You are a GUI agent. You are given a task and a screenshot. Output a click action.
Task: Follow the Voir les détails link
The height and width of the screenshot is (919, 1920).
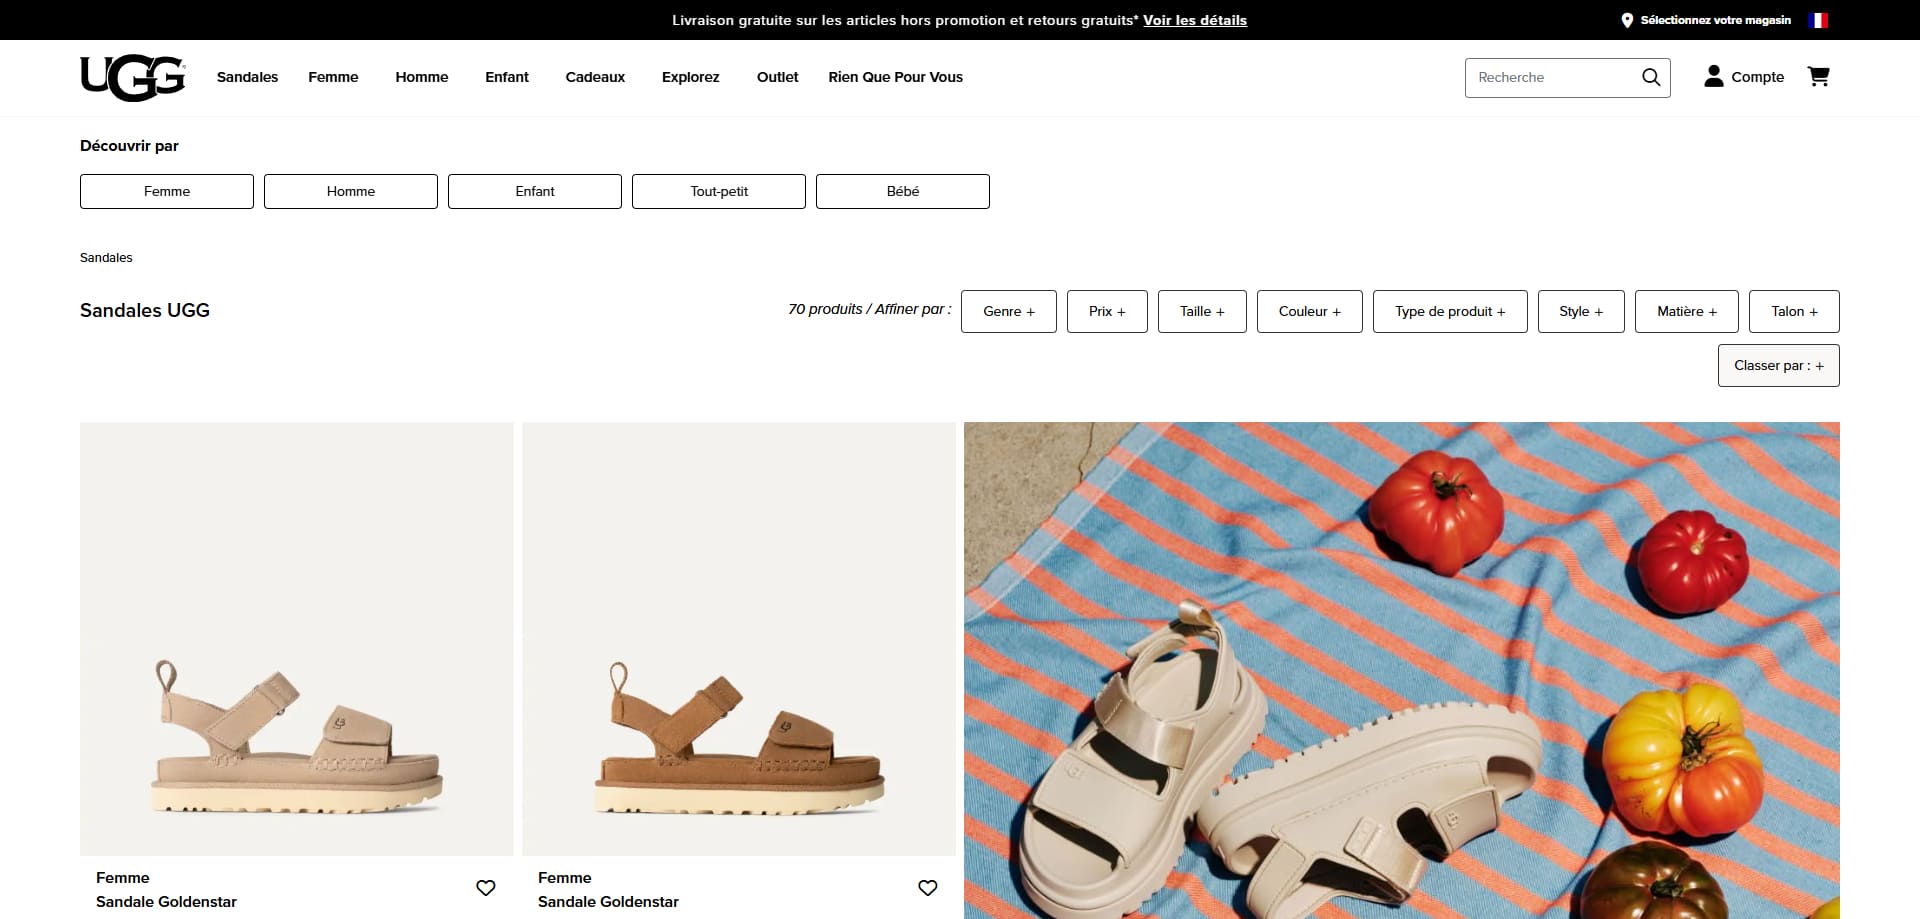coord(1195,20)
